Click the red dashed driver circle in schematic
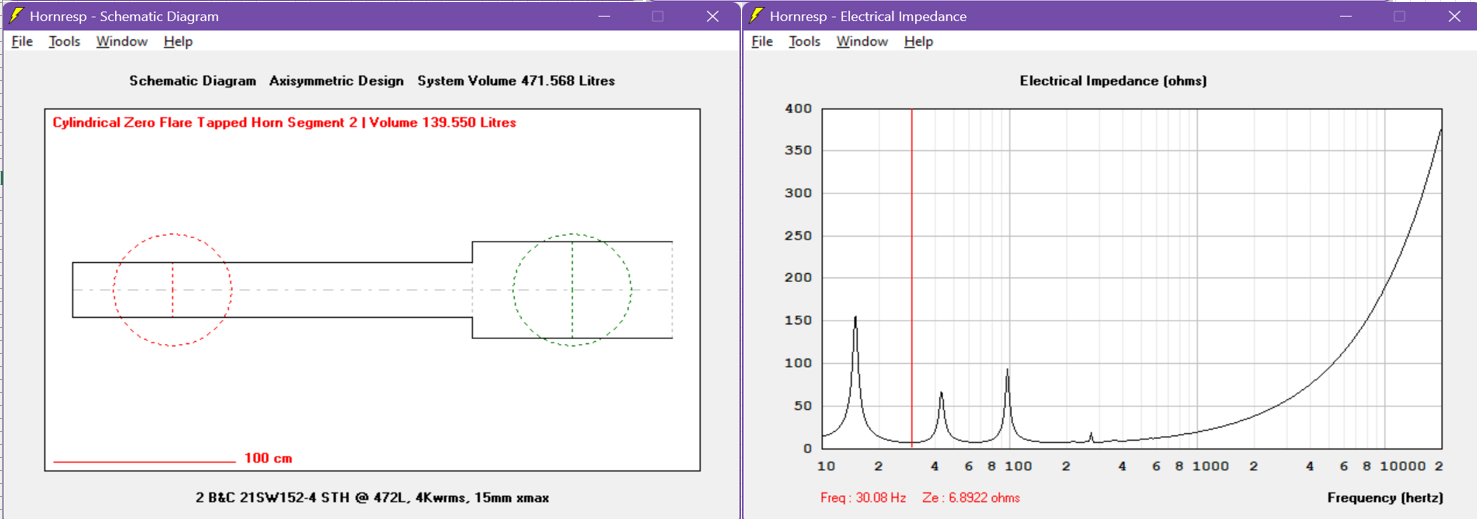The width and height of the screenshot is (1477, 519). (172, 290)
